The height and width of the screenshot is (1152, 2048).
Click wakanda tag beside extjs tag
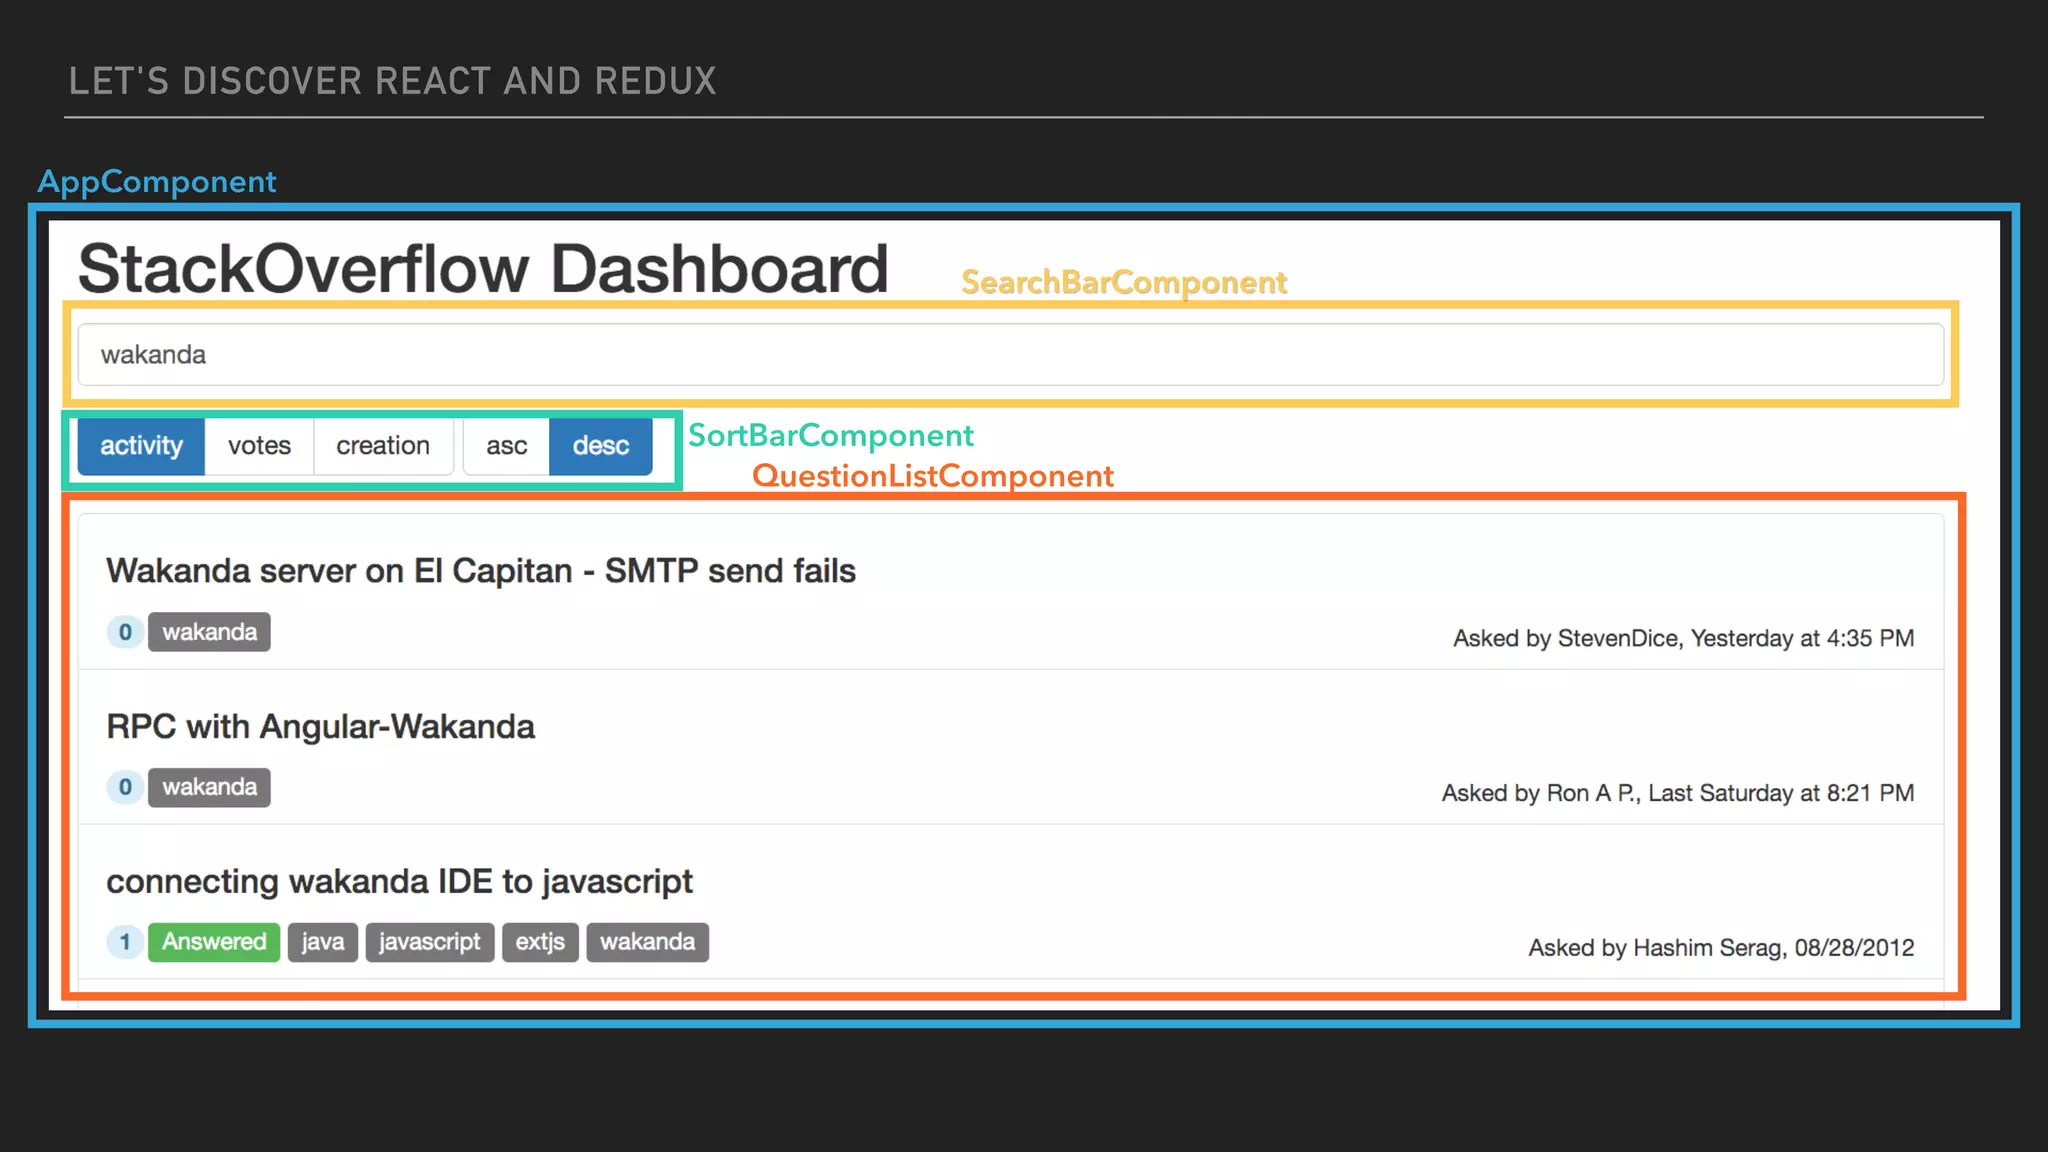(x=647, y=942)
